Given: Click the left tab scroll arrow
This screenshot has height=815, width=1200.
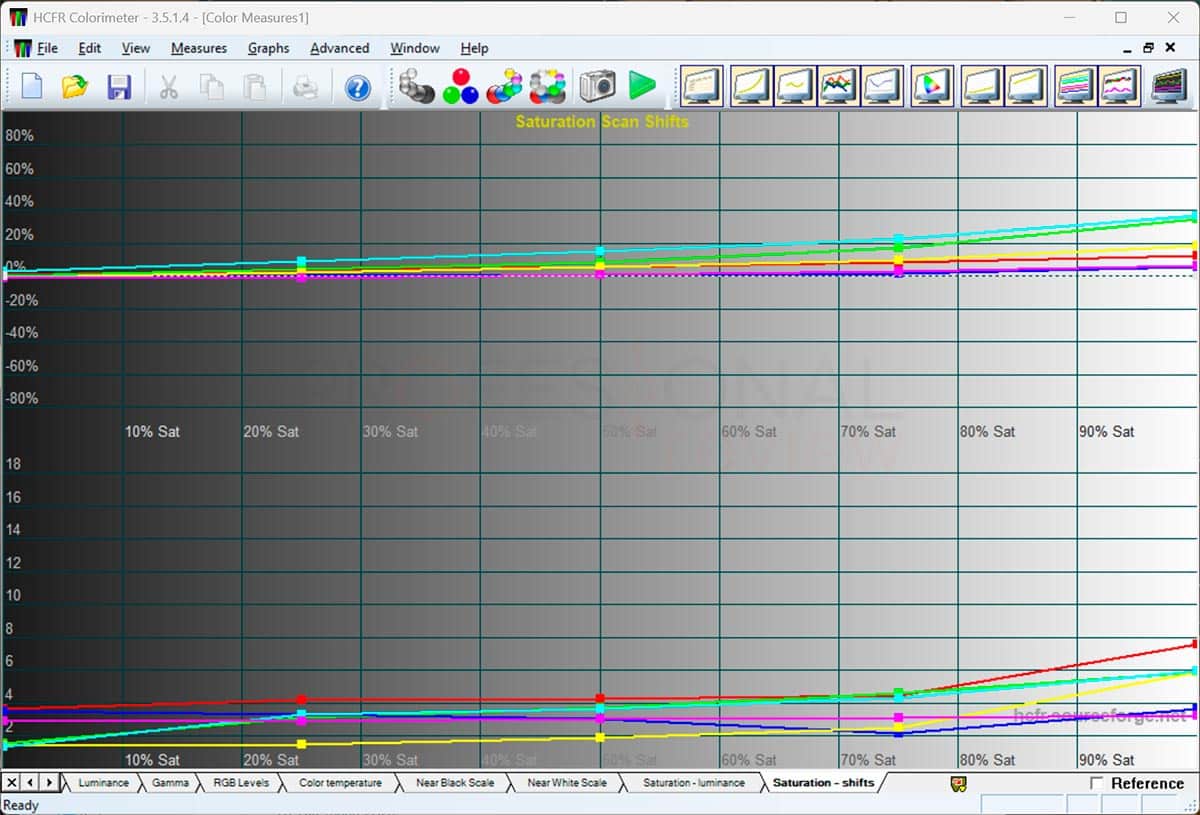Looking at the screenshot, I should [30, 782].
